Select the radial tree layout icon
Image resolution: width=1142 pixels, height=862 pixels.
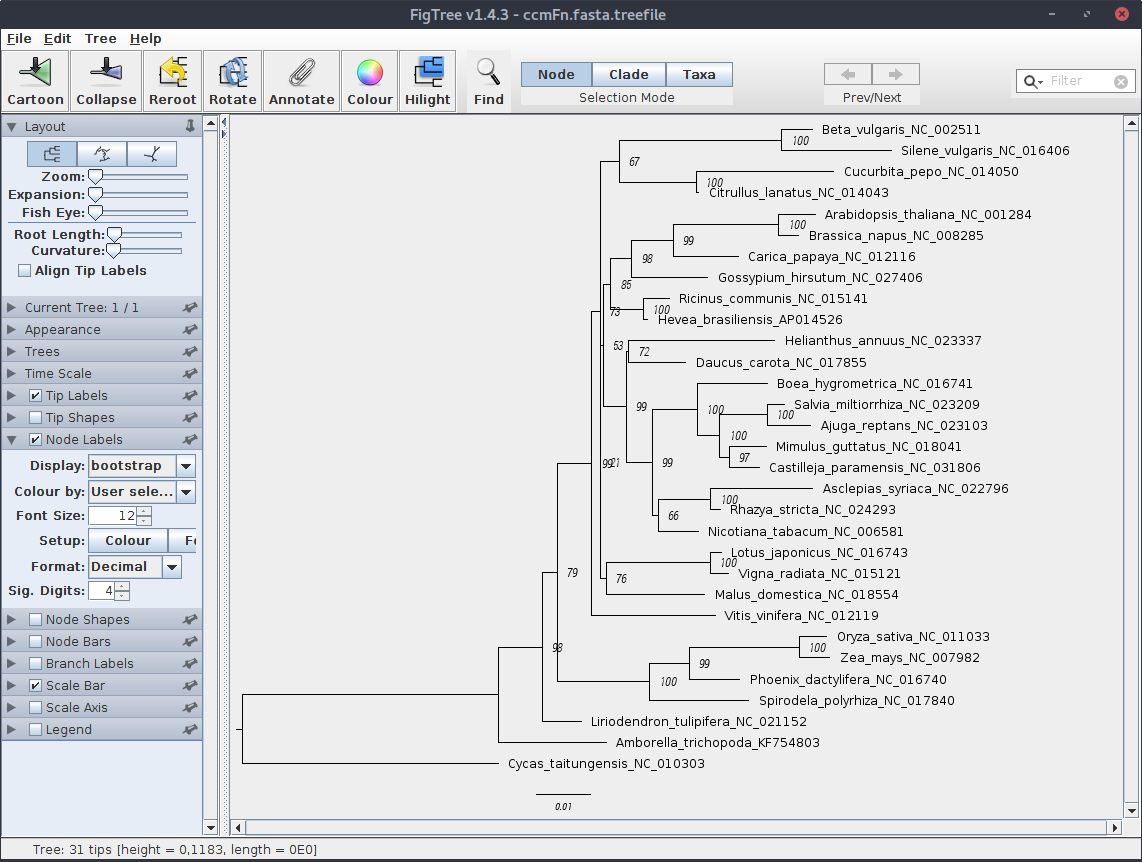pos(151,154)
